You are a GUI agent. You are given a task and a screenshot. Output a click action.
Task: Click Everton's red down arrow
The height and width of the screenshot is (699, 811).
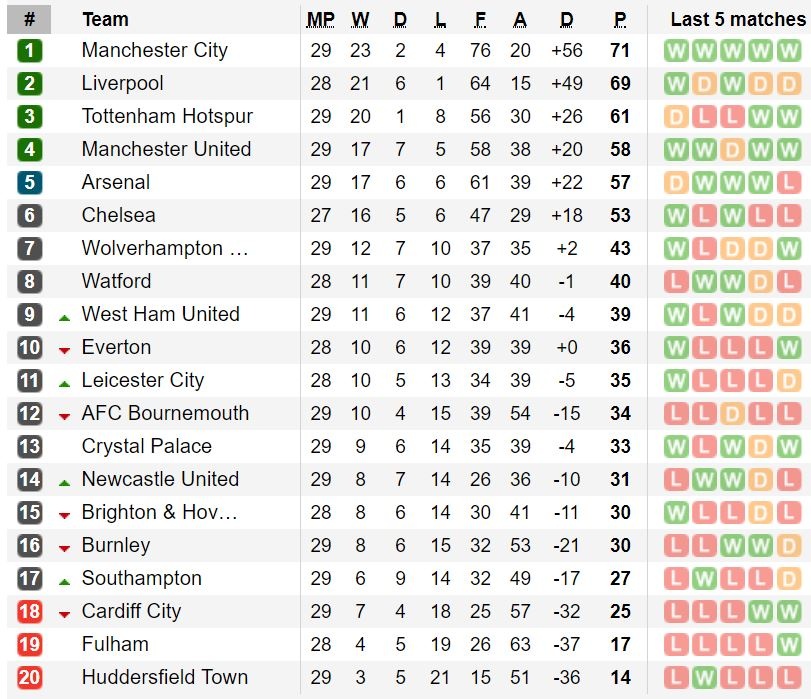(64, 349)
